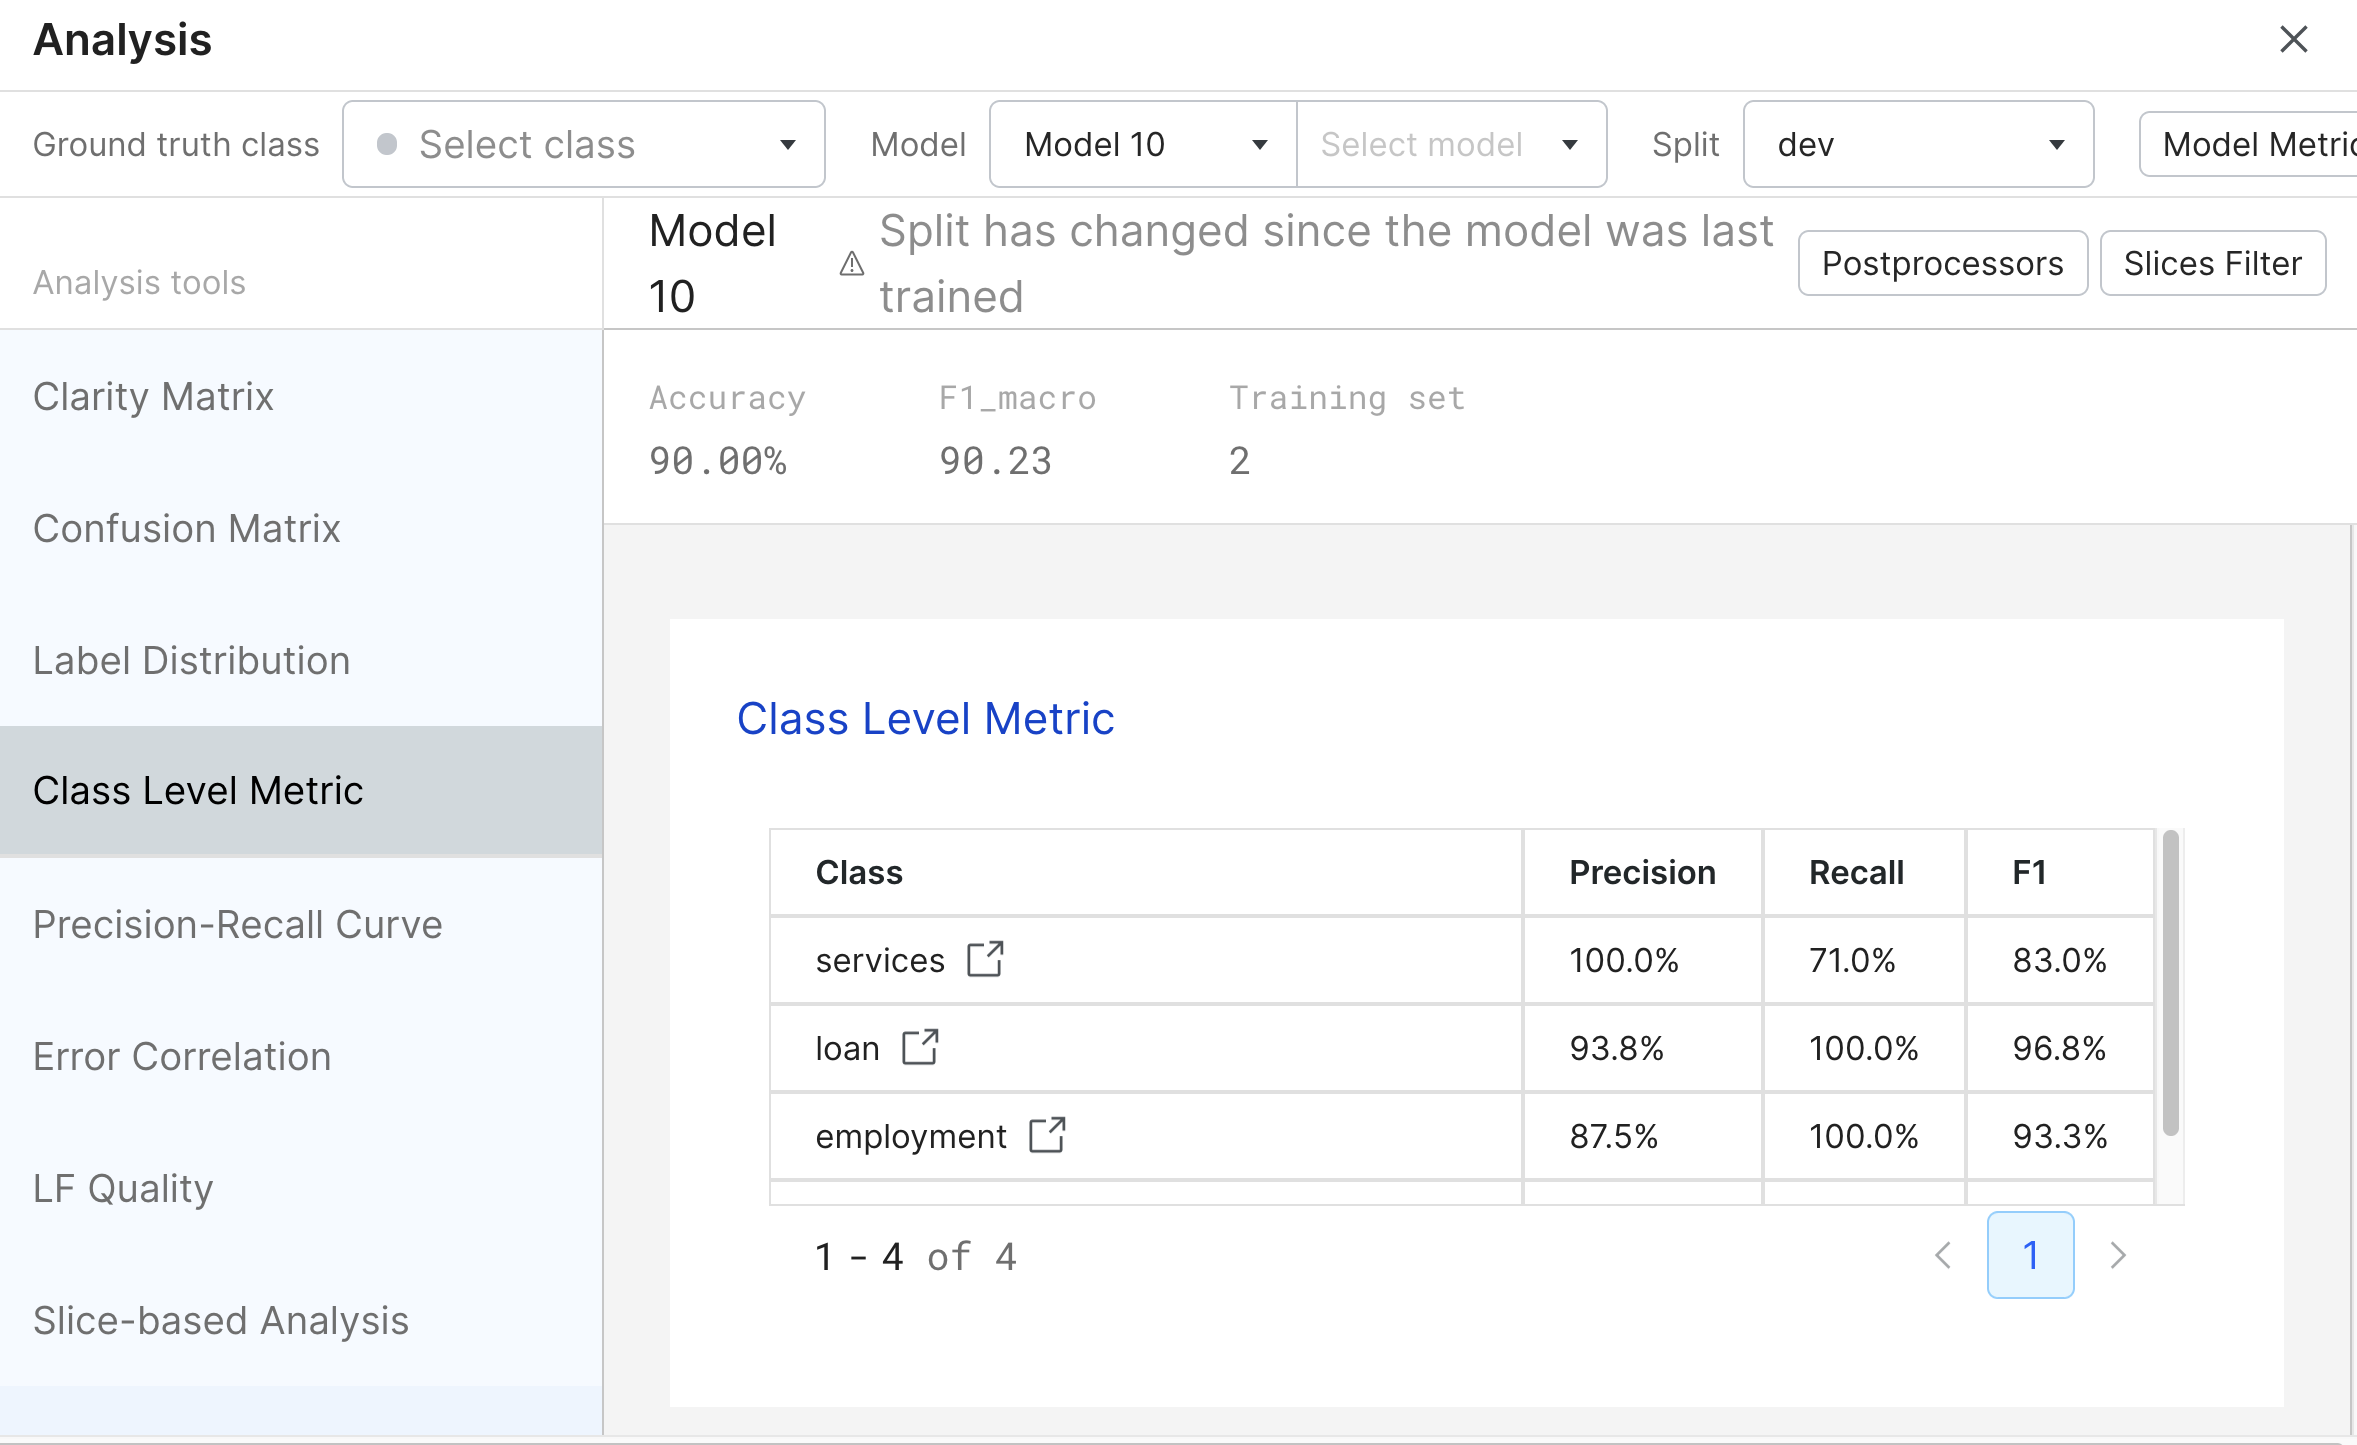Select Slice-based Analysis tool

[x=301, y=1320]
